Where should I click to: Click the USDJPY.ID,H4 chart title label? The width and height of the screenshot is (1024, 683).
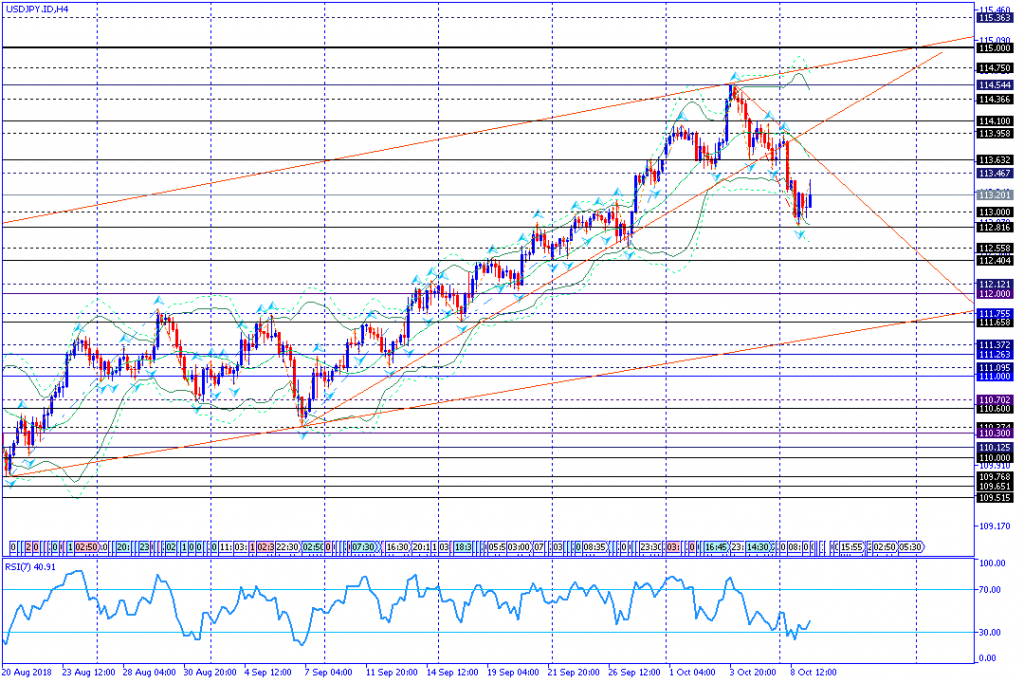(x=35, y=8)
